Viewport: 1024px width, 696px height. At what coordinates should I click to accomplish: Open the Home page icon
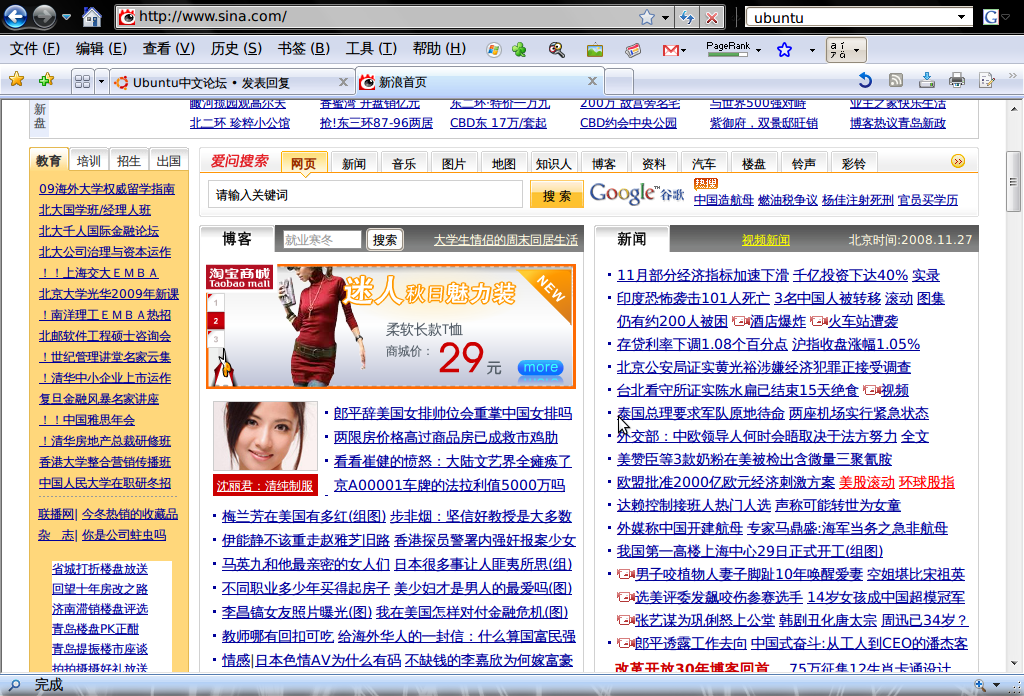click(92, 17)
